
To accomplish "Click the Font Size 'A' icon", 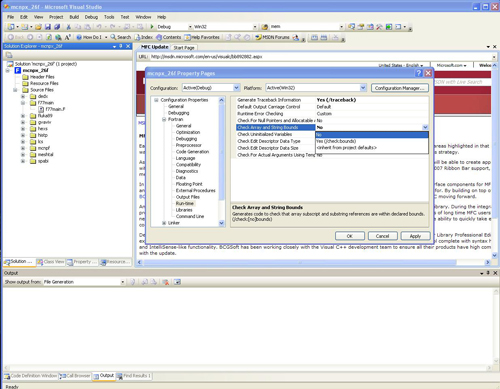I will (68, 37).
